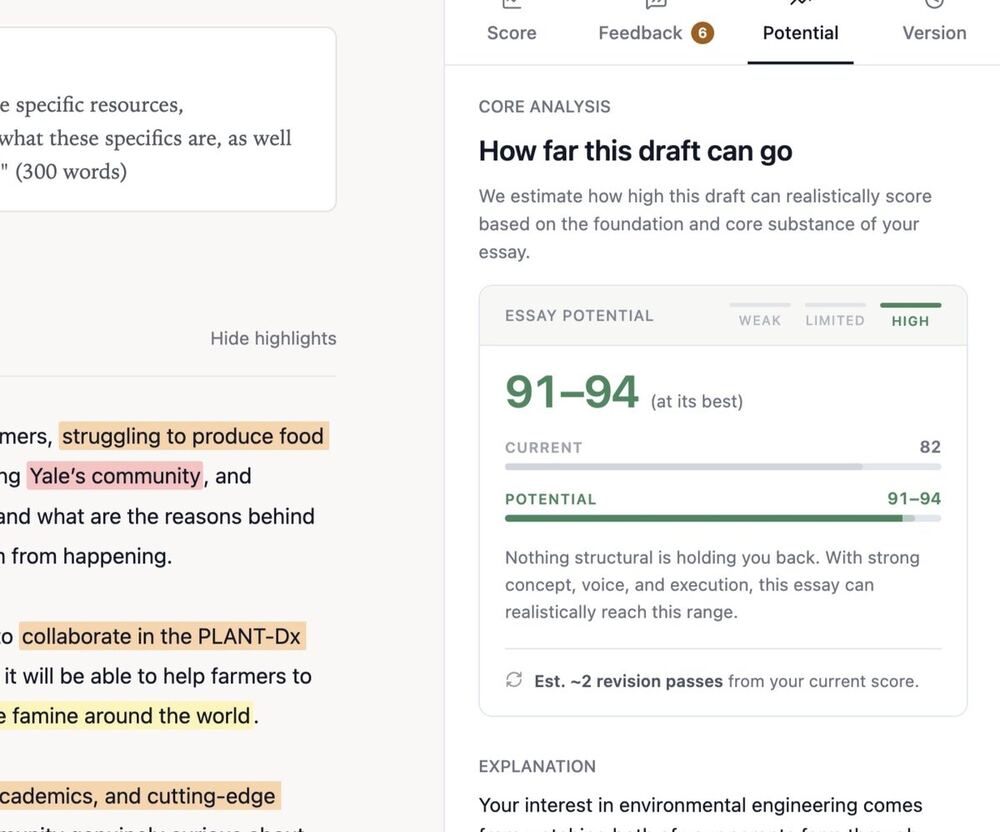Screen dimensions: 1000x832
Task: Click the Feedback count badge showing 6
Action: coord(703,33)
